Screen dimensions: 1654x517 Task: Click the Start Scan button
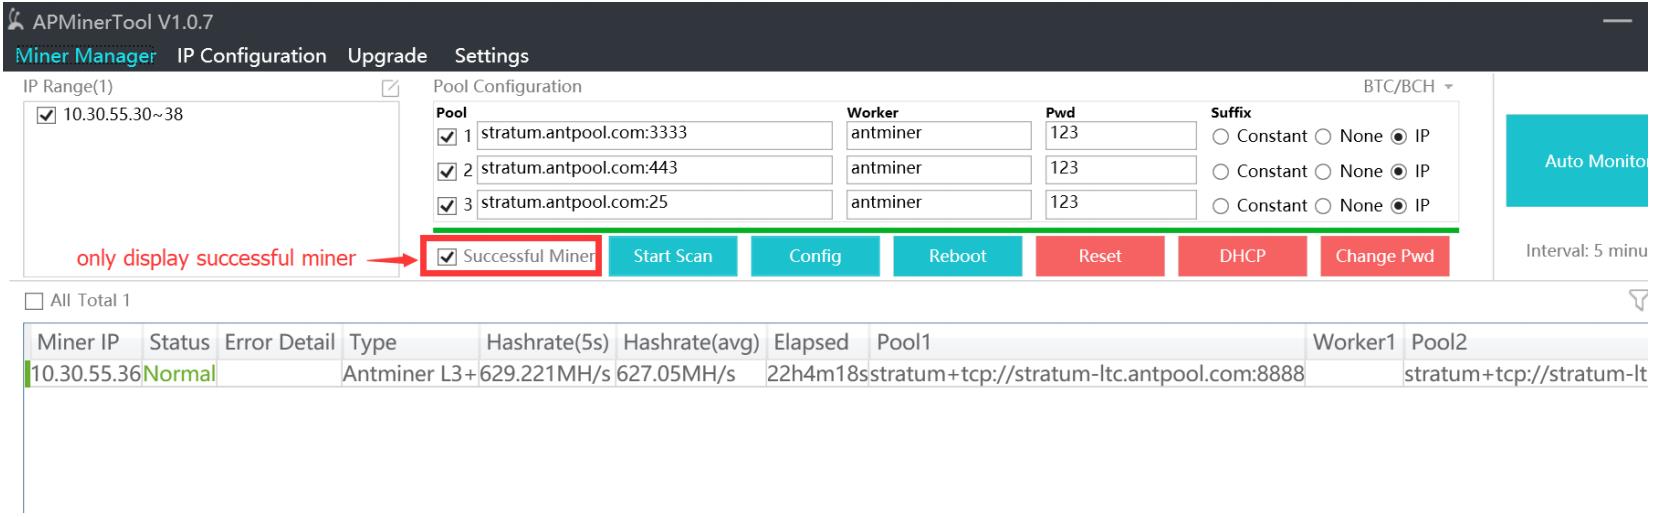pos(673,256)
